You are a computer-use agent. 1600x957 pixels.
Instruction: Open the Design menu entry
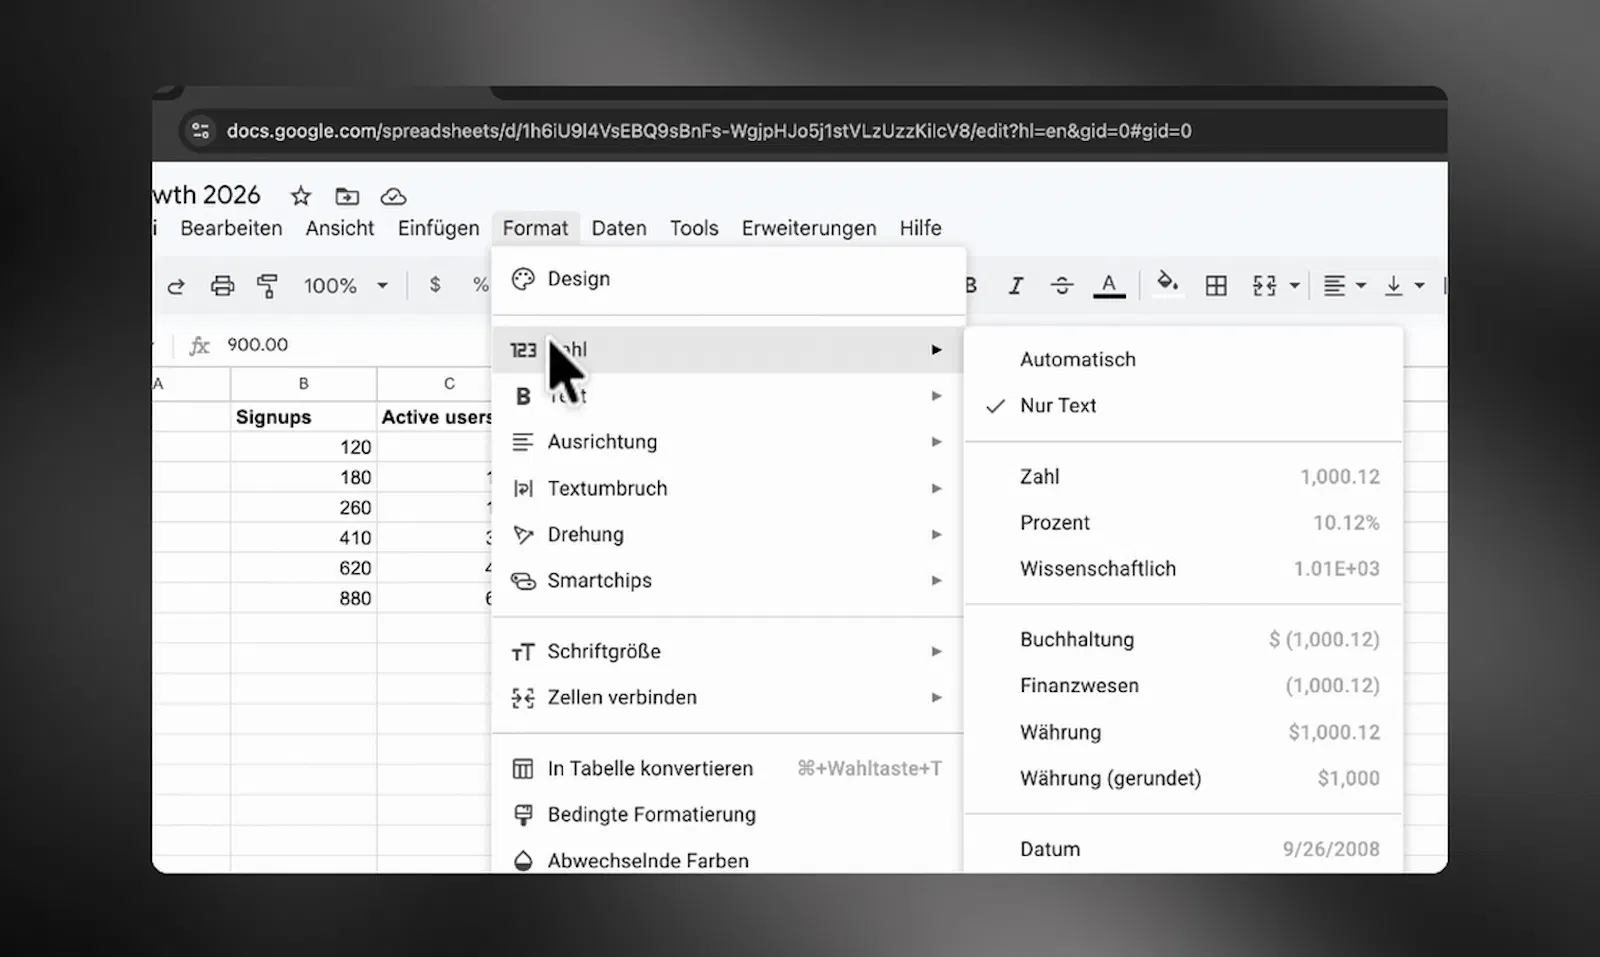click(x=728, y=279)
